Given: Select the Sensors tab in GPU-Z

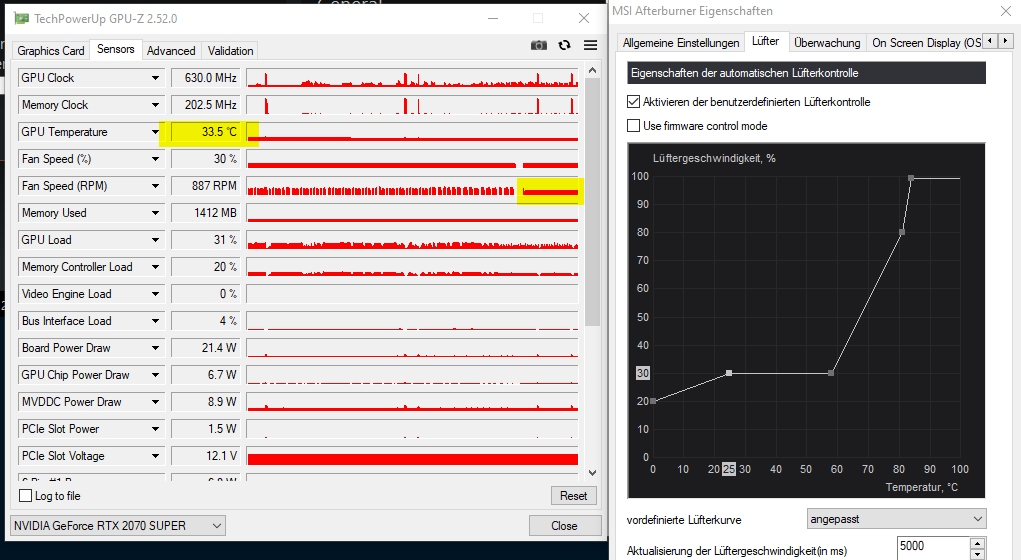Looking at the screenshot, I should coord(116,49).
